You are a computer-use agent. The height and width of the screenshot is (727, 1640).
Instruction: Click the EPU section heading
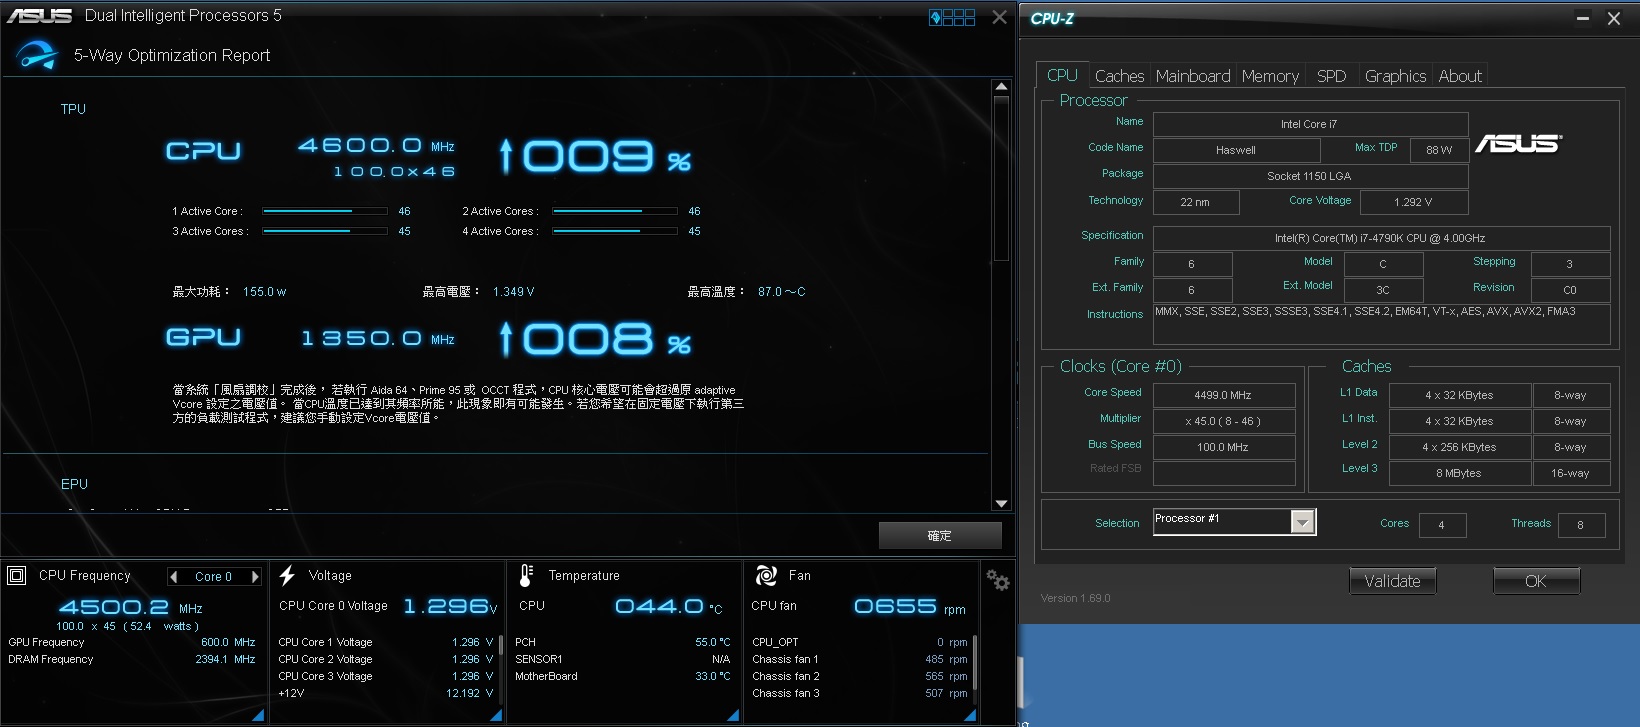(74, 484)
